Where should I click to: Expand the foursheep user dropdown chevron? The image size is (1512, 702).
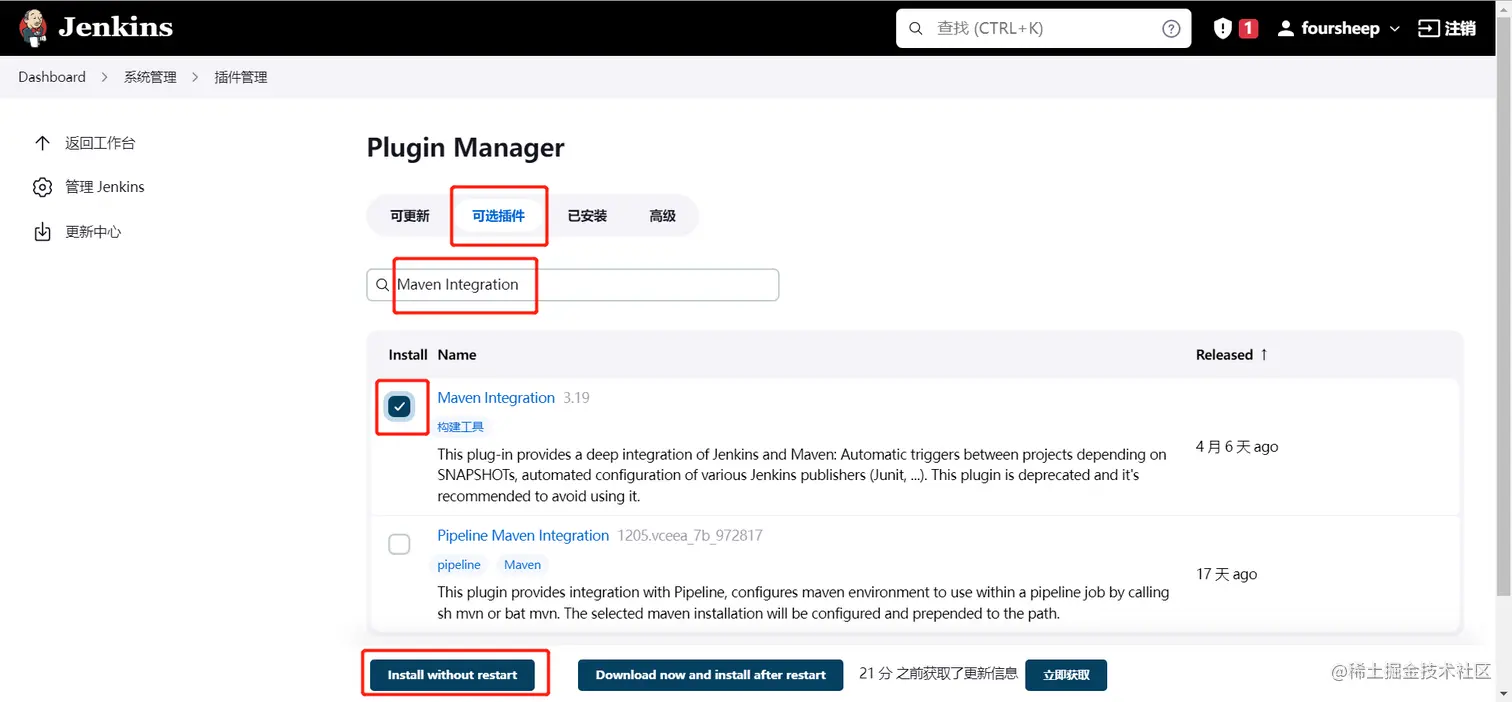tap(1395, 29)
